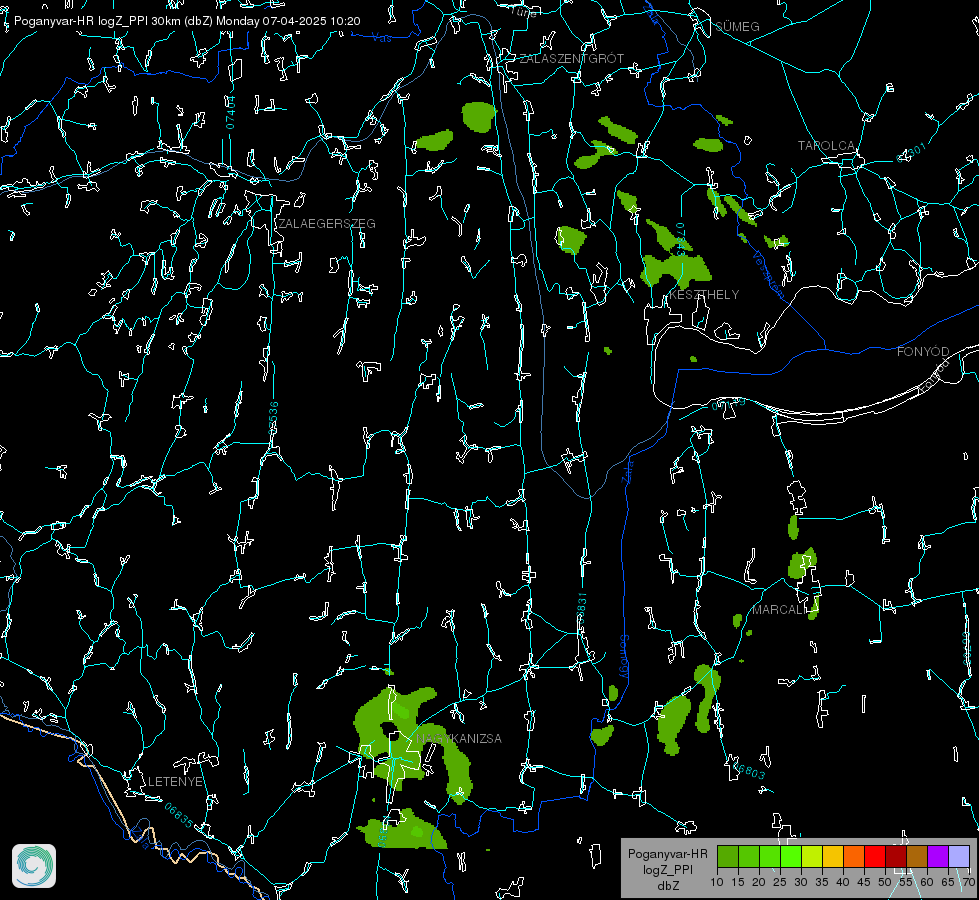Select the SÜMEG town label
979x900 pixels.
pos(737,26)
